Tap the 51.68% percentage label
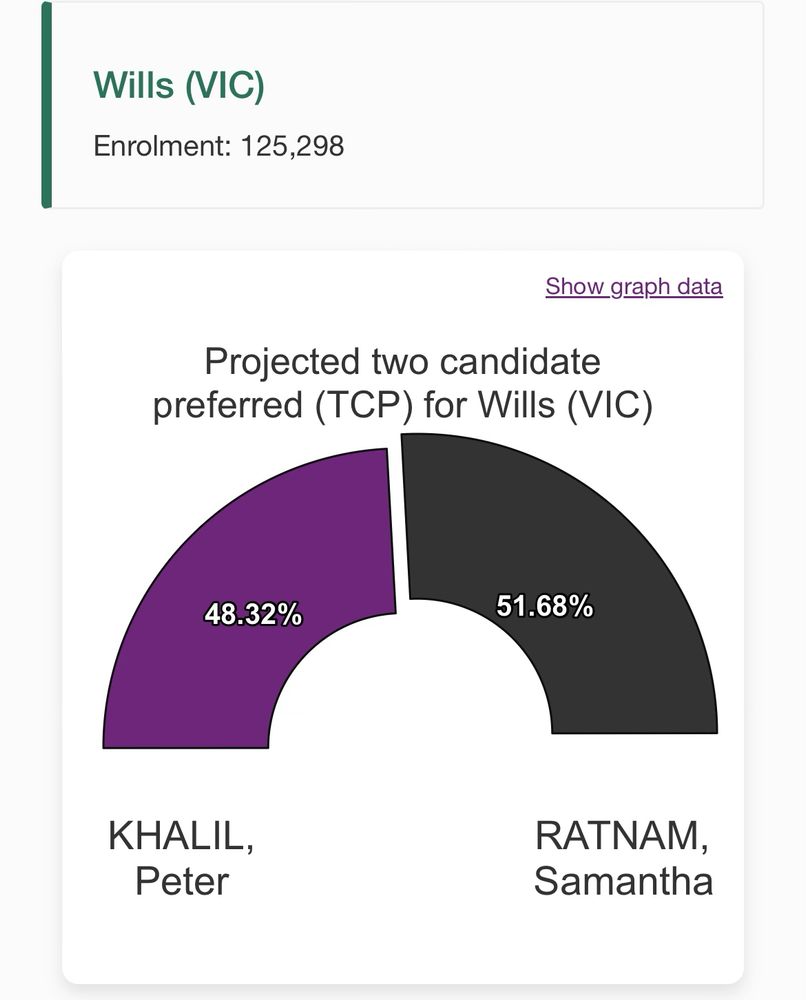806x1000 pixels. (545, 606)
